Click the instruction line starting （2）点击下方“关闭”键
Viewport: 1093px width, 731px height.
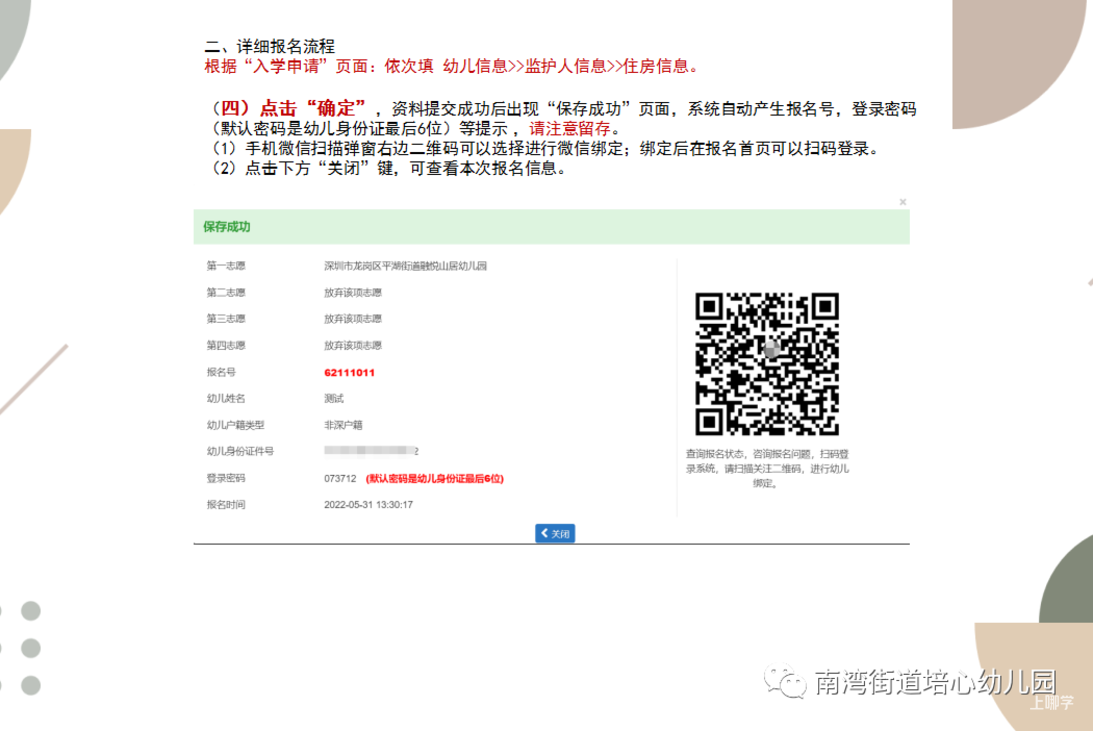389,169
